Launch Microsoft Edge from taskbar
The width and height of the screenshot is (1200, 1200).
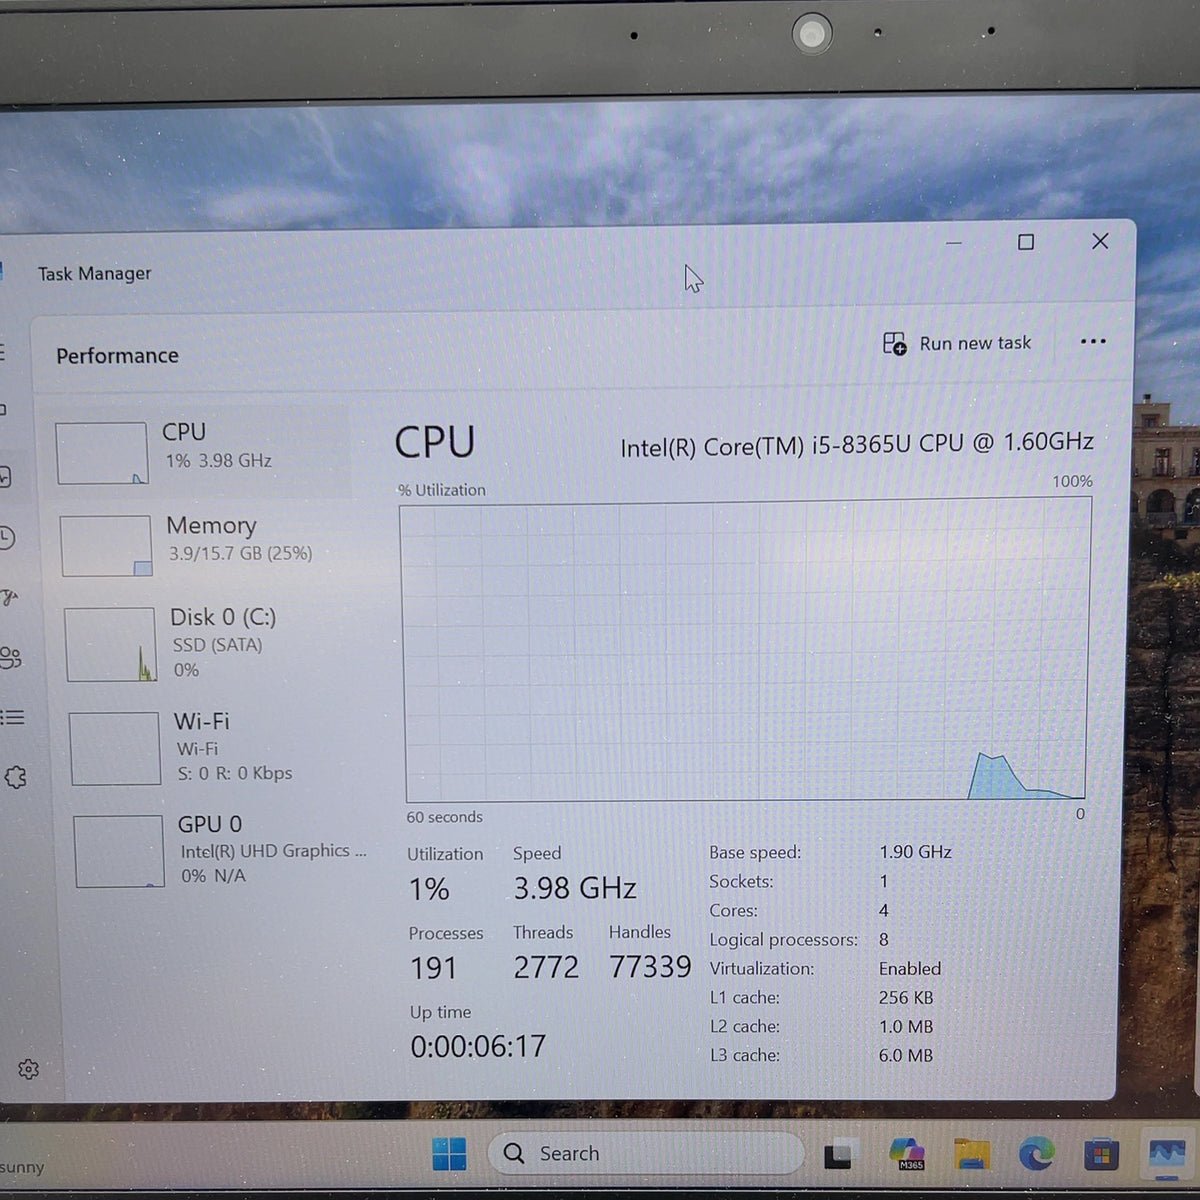click(x=1036, y=1154)
